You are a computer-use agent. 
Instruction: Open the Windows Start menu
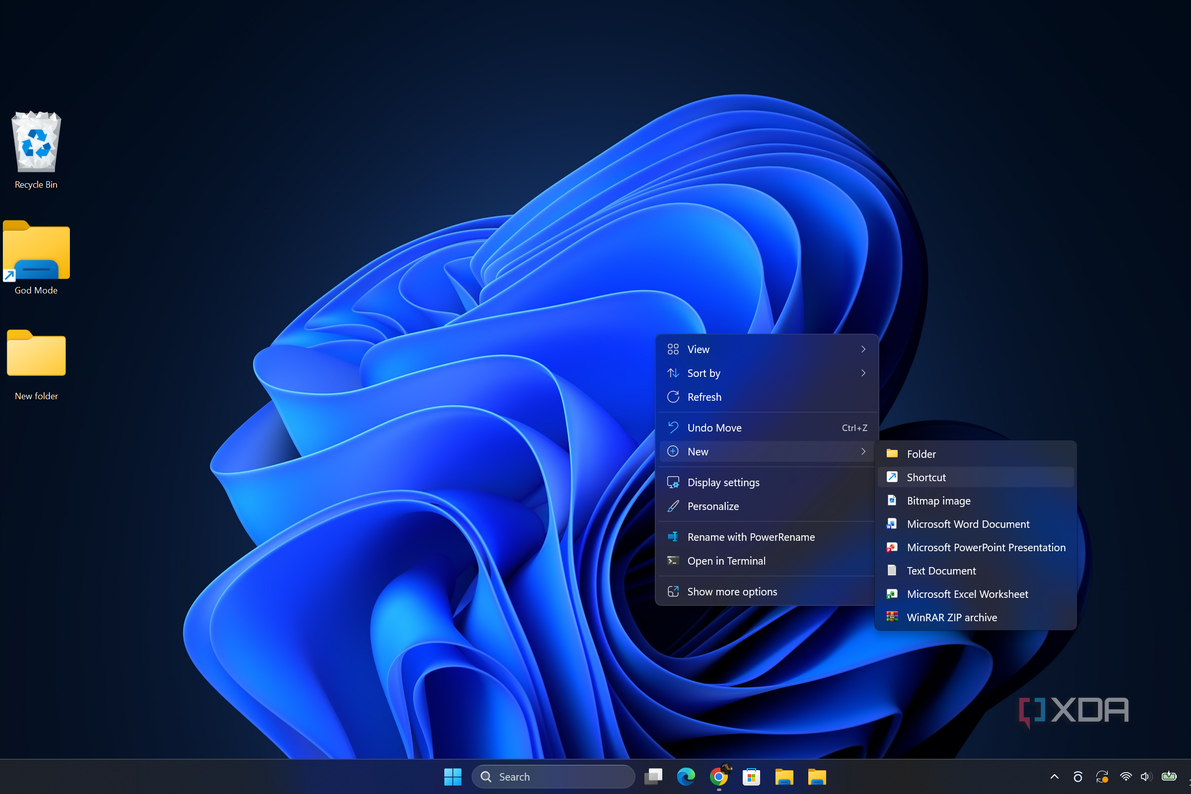click(x=453, y=777)
